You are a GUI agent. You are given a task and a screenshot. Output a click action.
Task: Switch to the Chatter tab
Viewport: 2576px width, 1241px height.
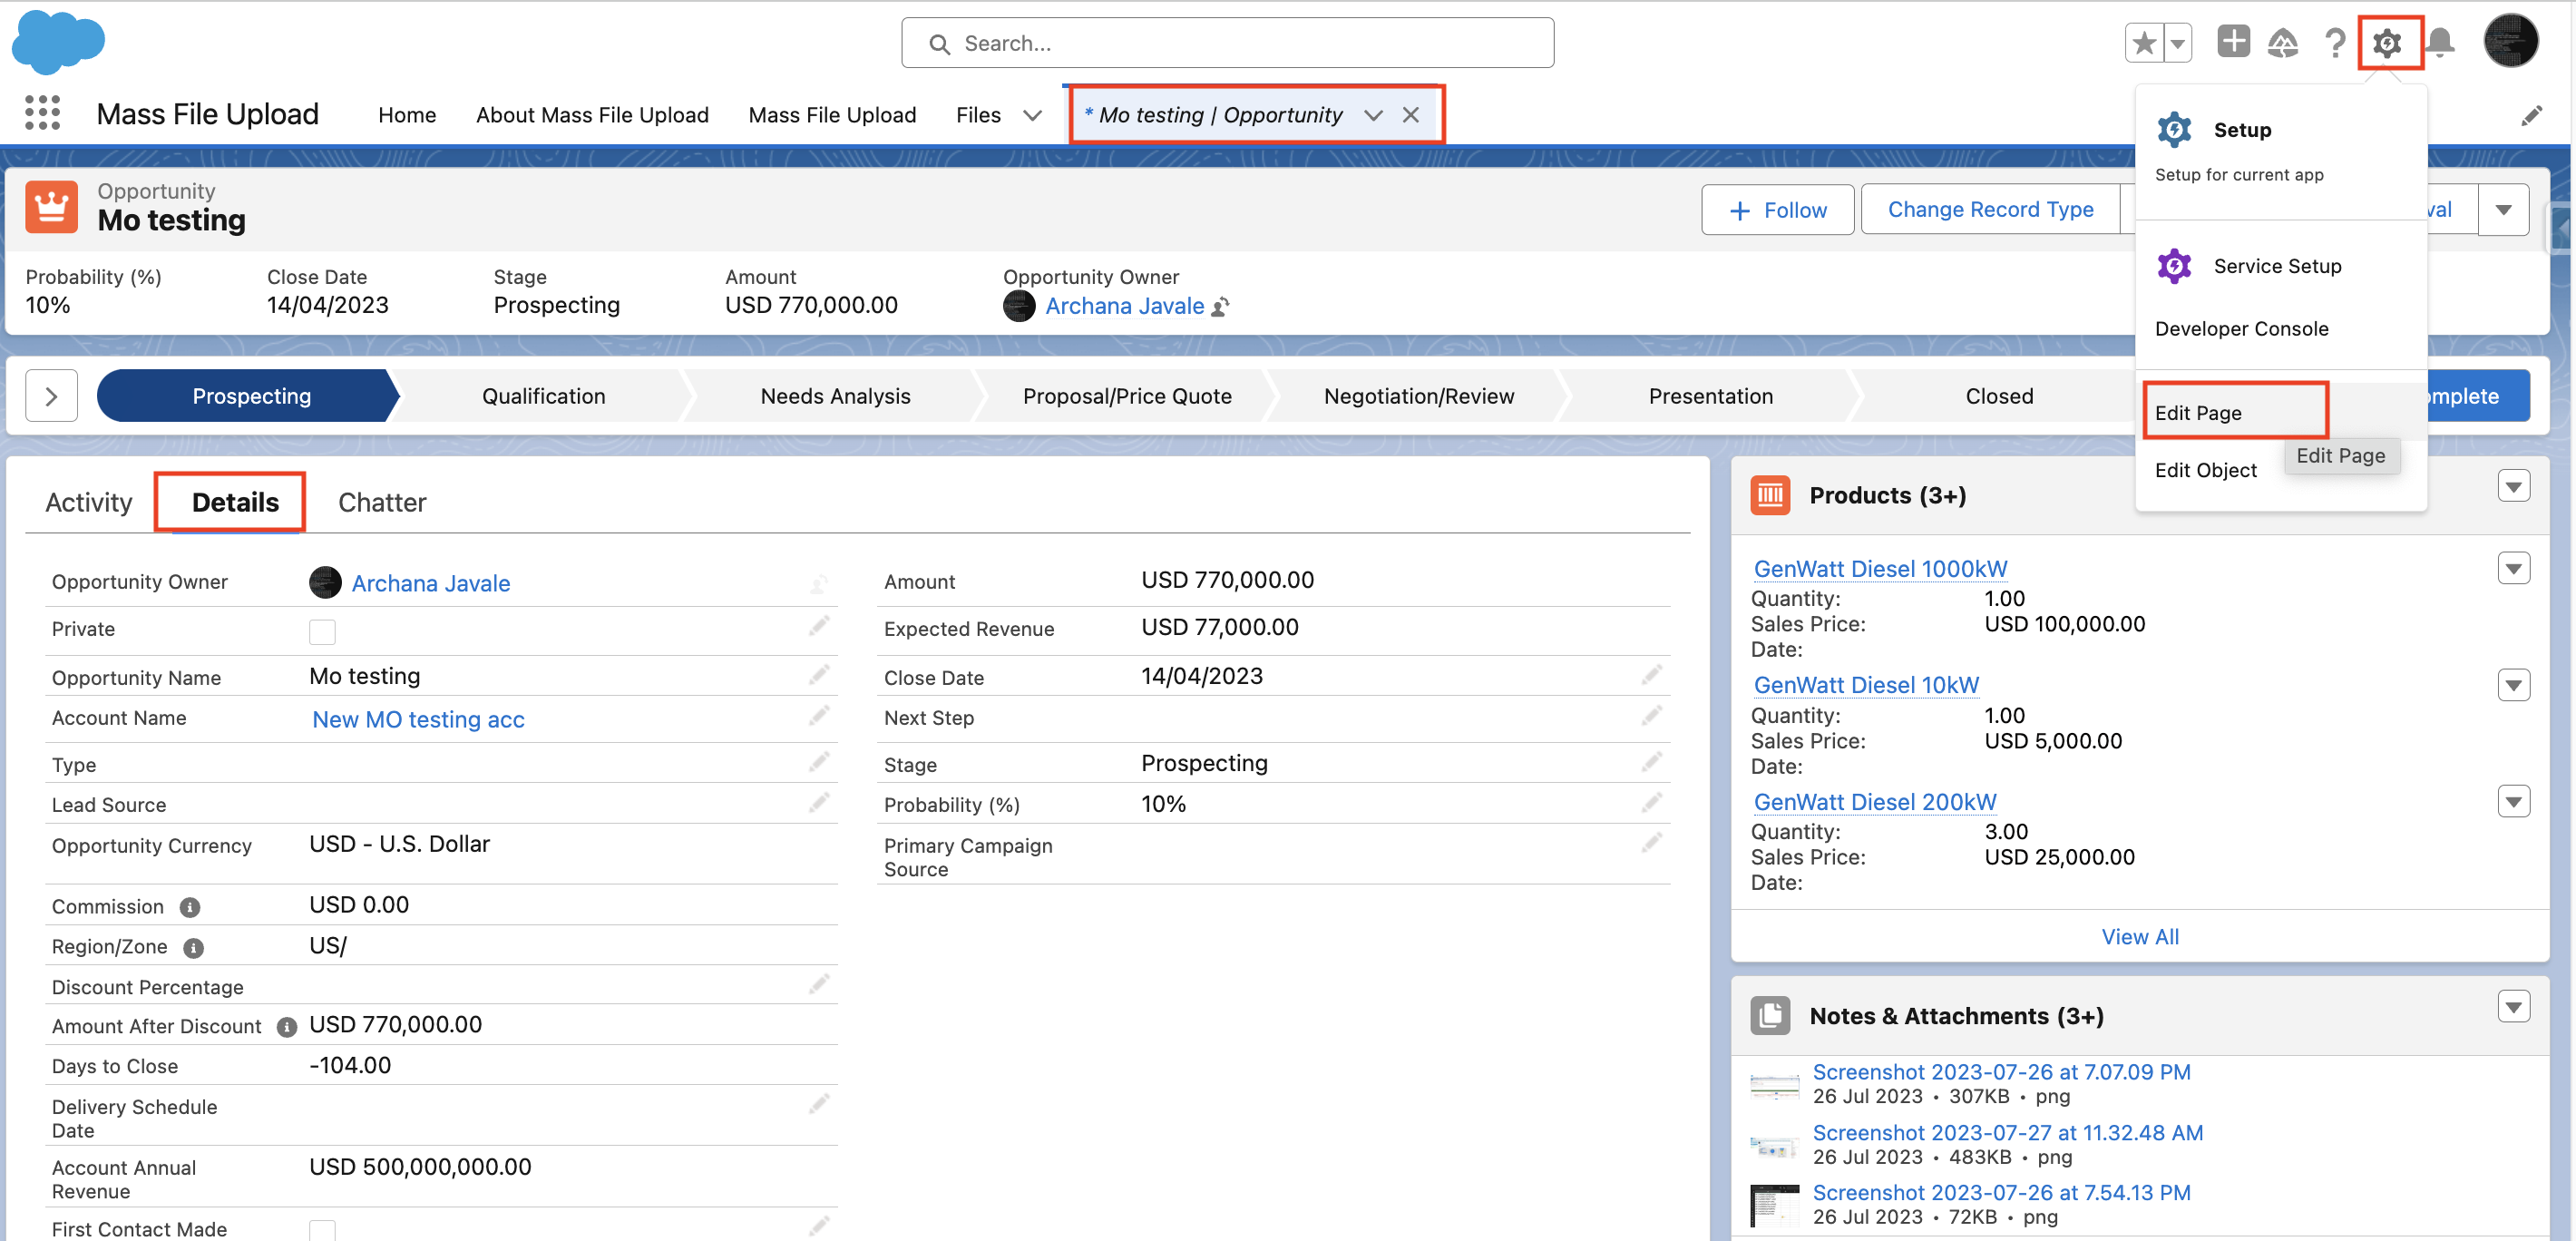coord(382,502)
